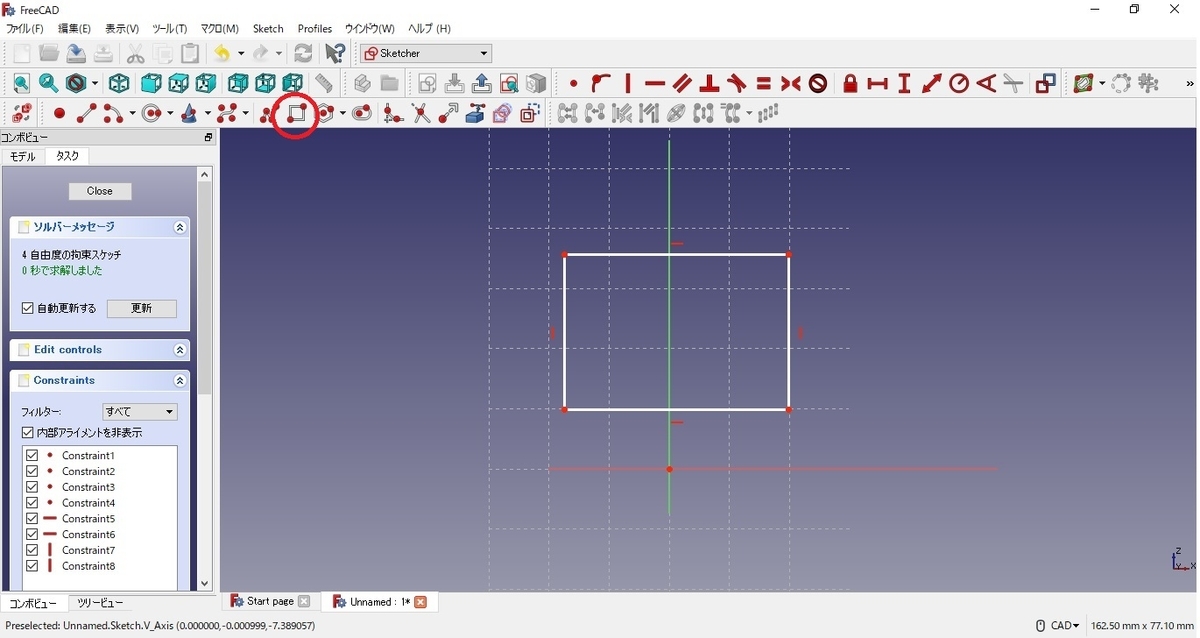Image resolution: width=1200 pixels, height=638 pixels.
Task: Uncheck the Constraint1 checkbox
Action: (x=32, y=455)
